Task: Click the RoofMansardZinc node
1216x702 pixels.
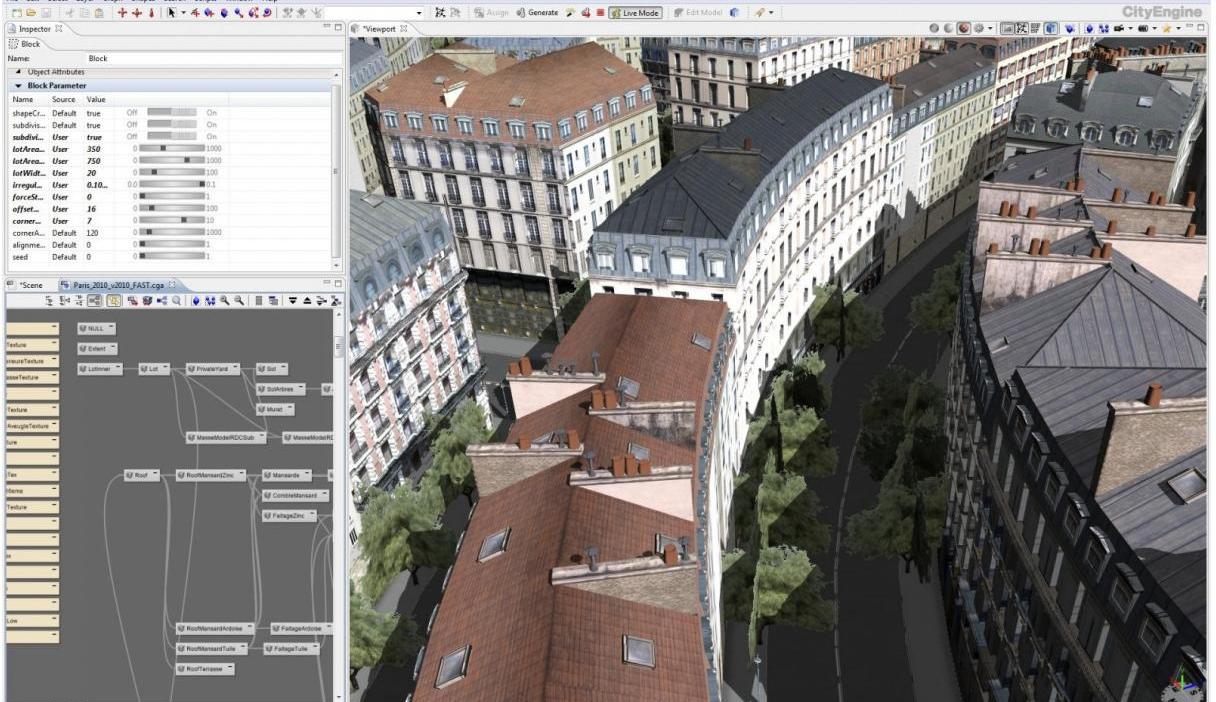Action: 209,476
